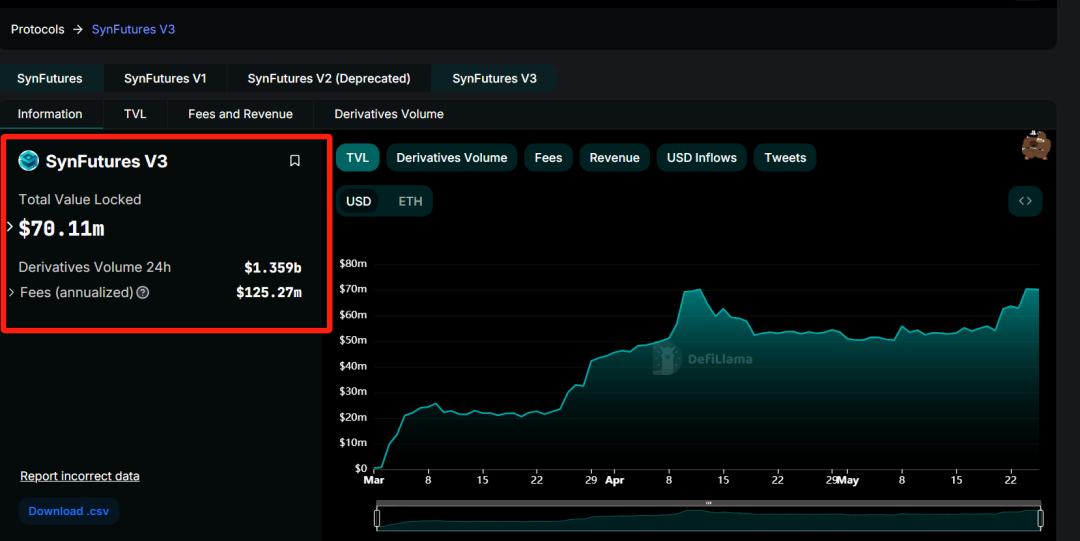1080x541 pixels.
Task: Click the llama mascot icon
Action: pos(1035,145)
